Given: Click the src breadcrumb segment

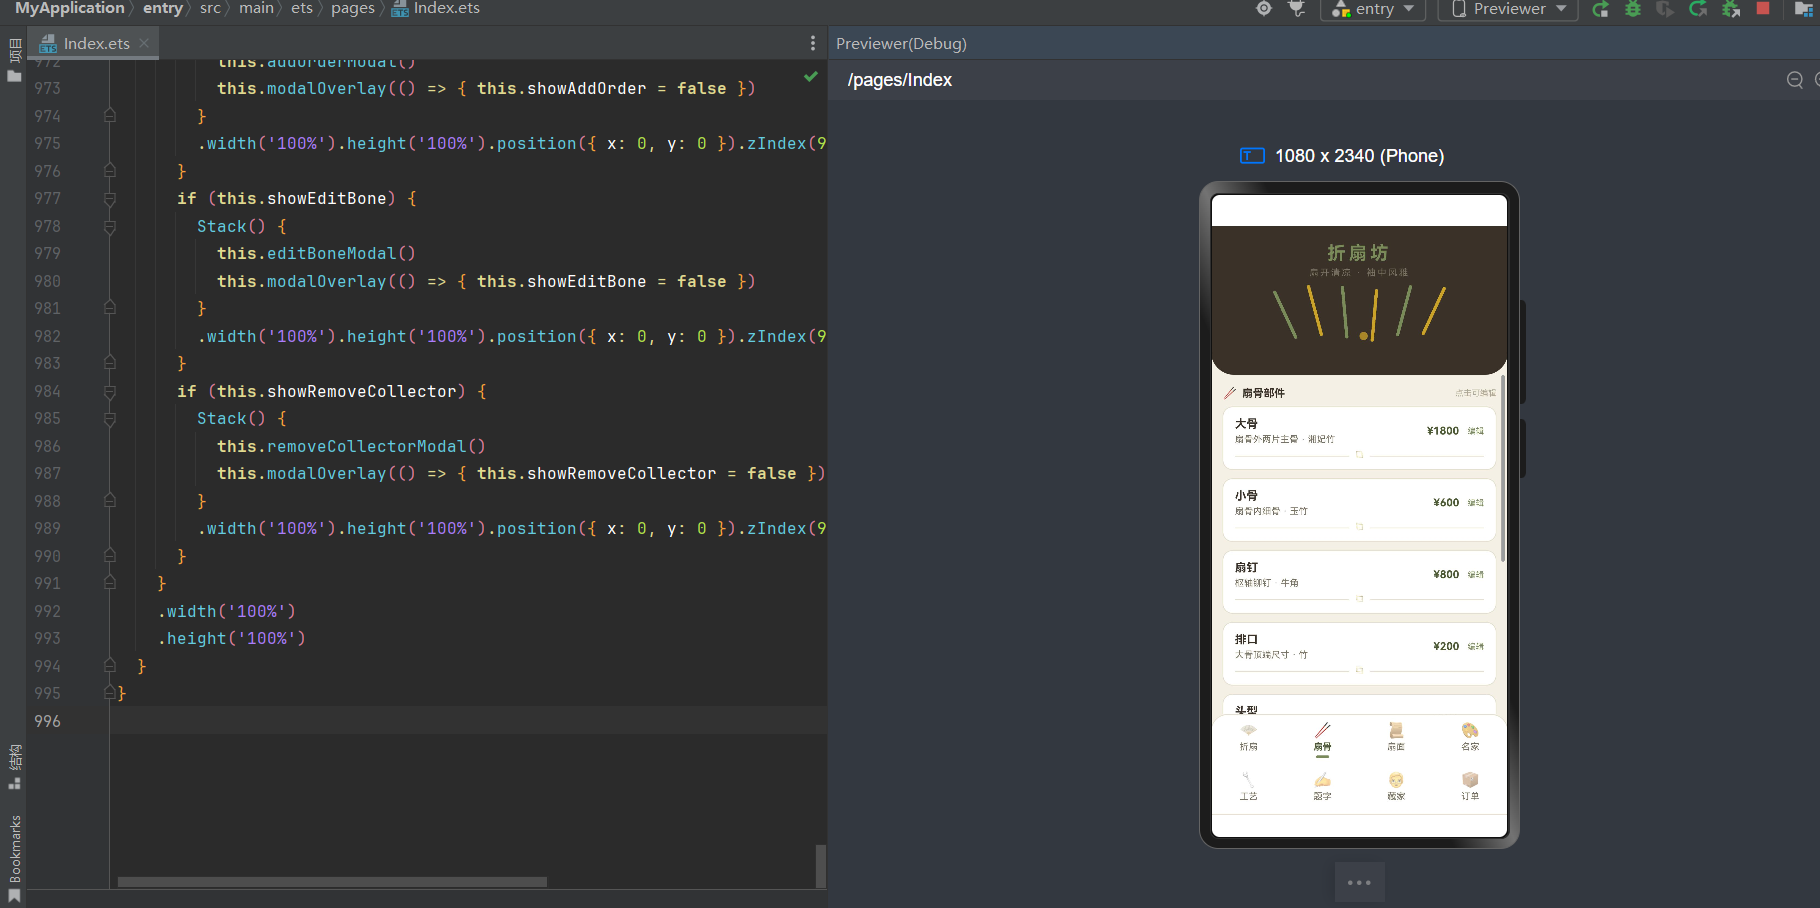Looking at the screenshot, I should pyautogui.click(x=210, y=8).
